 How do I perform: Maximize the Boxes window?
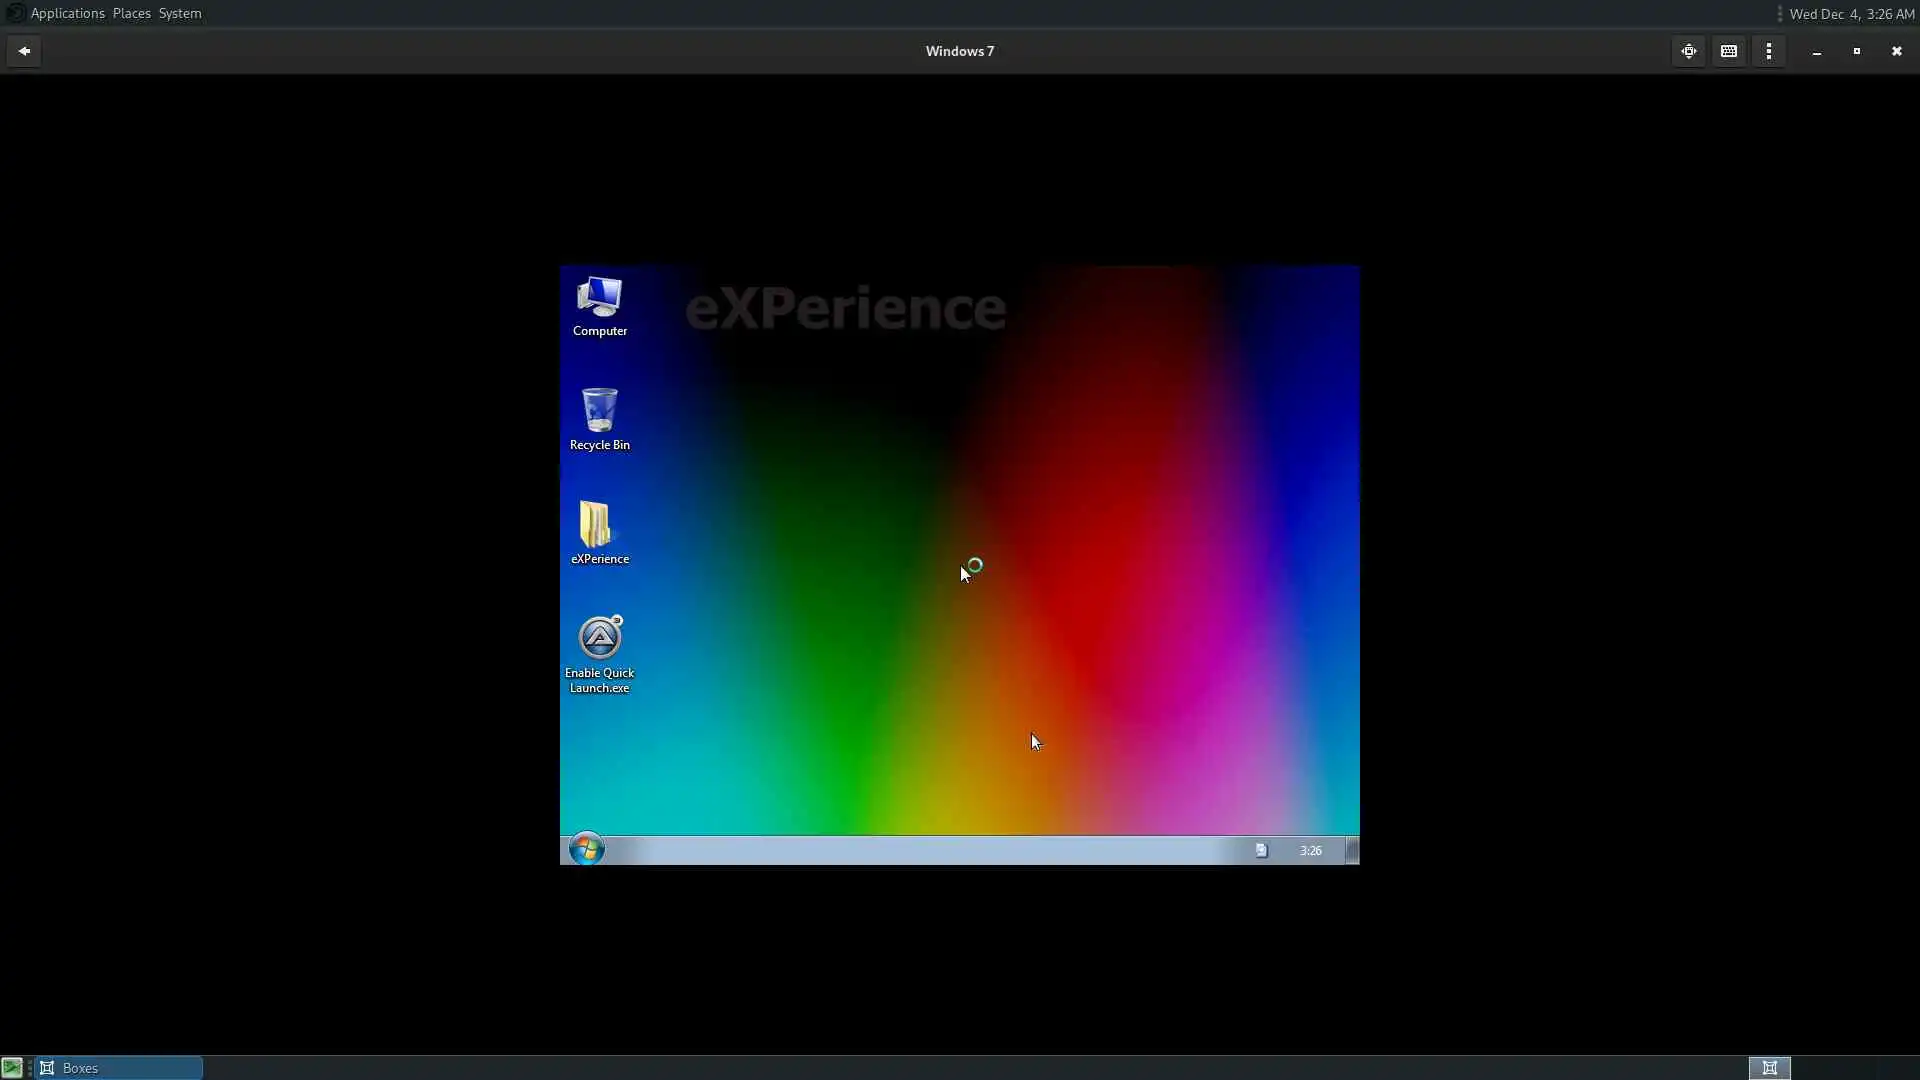click(1857, 51)
